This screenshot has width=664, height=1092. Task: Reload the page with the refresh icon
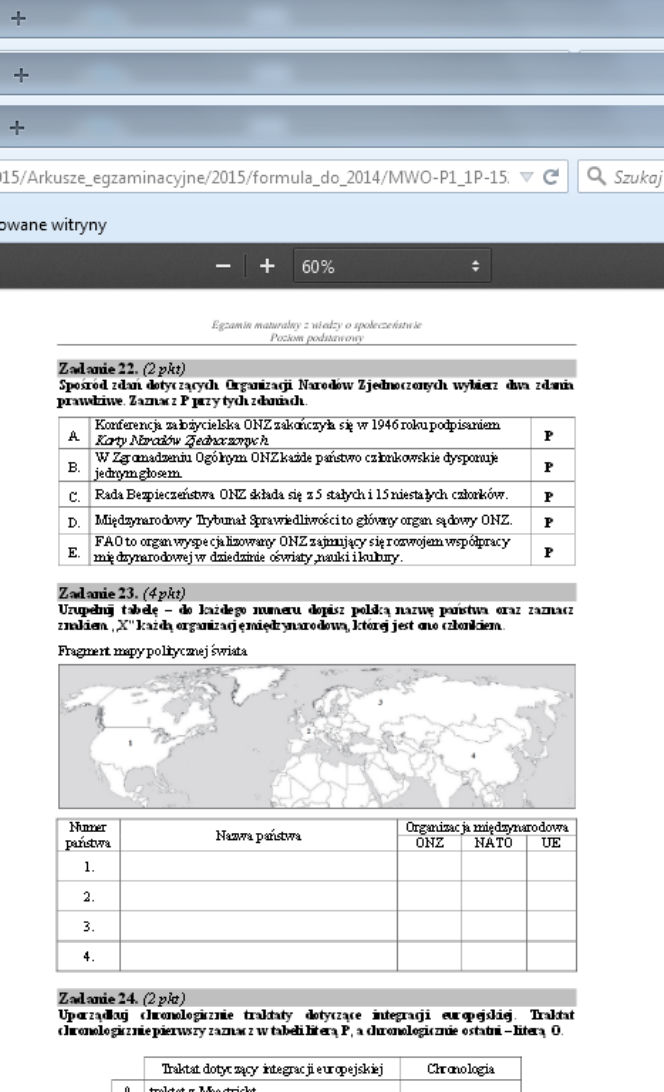click(551, 177)
